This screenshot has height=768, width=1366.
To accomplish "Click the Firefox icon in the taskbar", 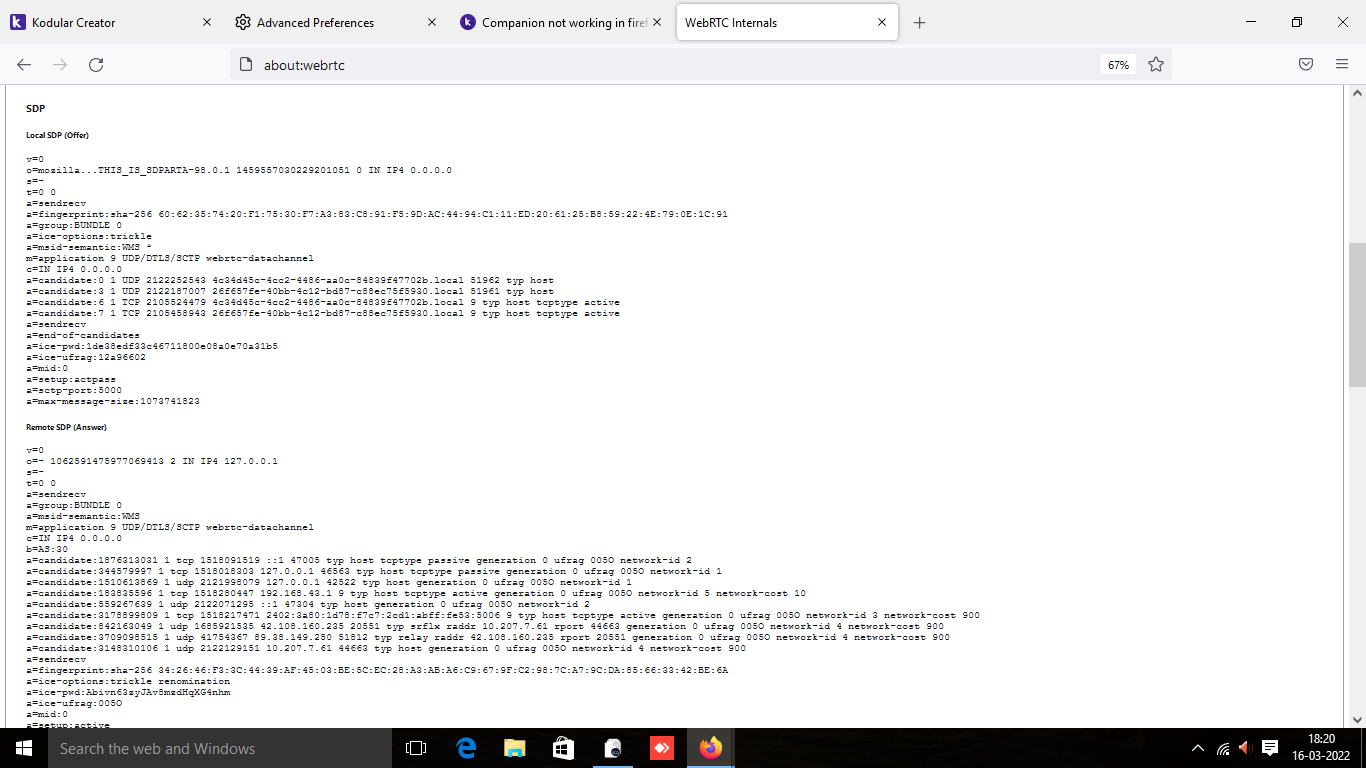I will coord(710,748).
